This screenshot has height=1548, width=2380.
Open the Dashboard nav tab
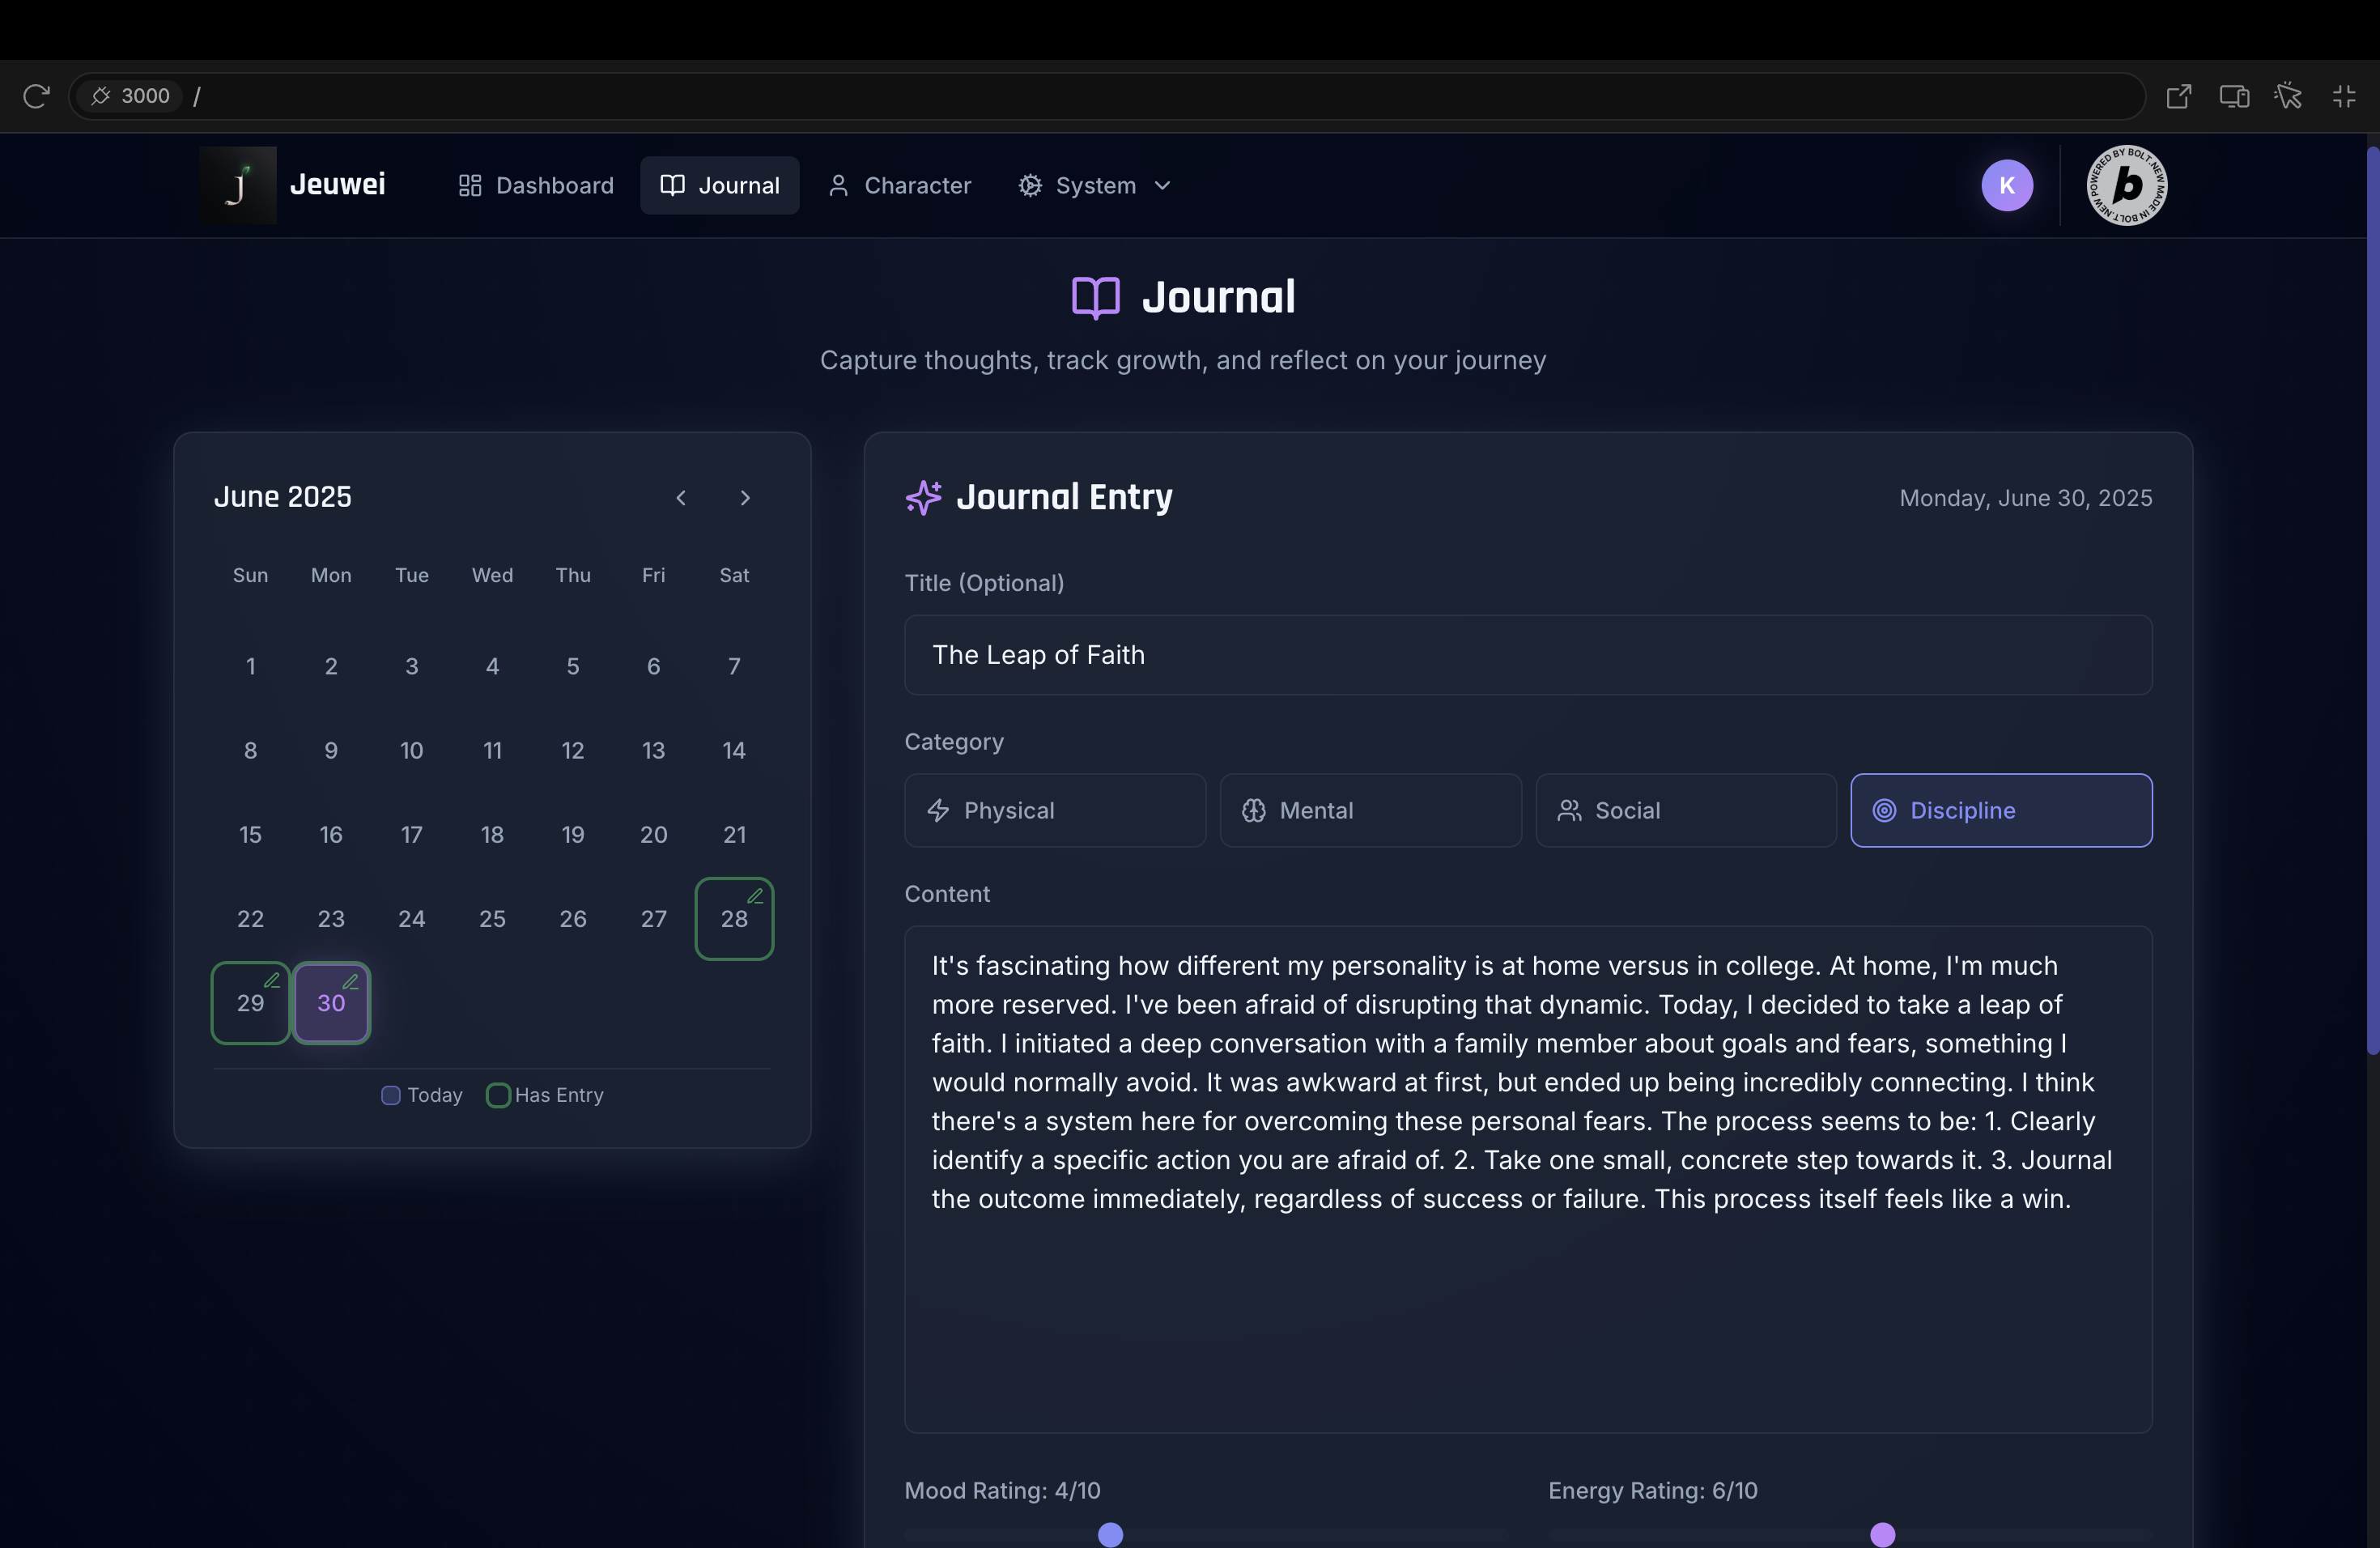click(x=536, y=185)
